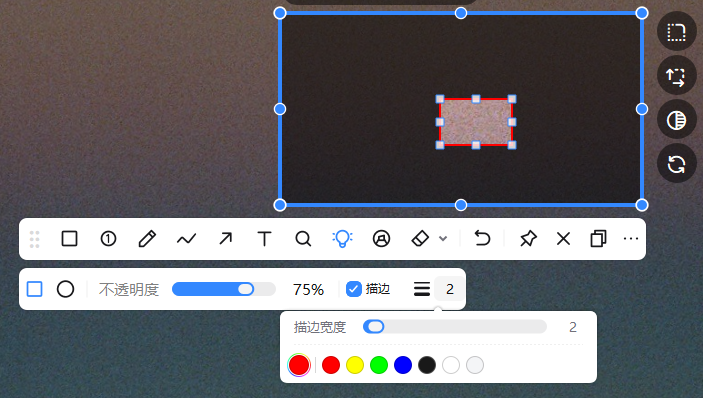The height and width of the screenshot is (398, 703).
Task: Choose the square spotlight shape
Action: coord(35,289)
